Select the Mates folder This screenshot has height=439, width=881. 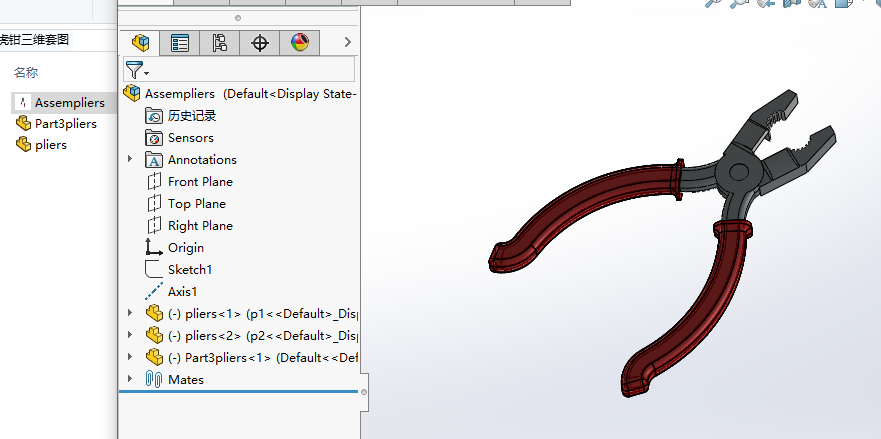pyautogui.click(x=185, y=380)
